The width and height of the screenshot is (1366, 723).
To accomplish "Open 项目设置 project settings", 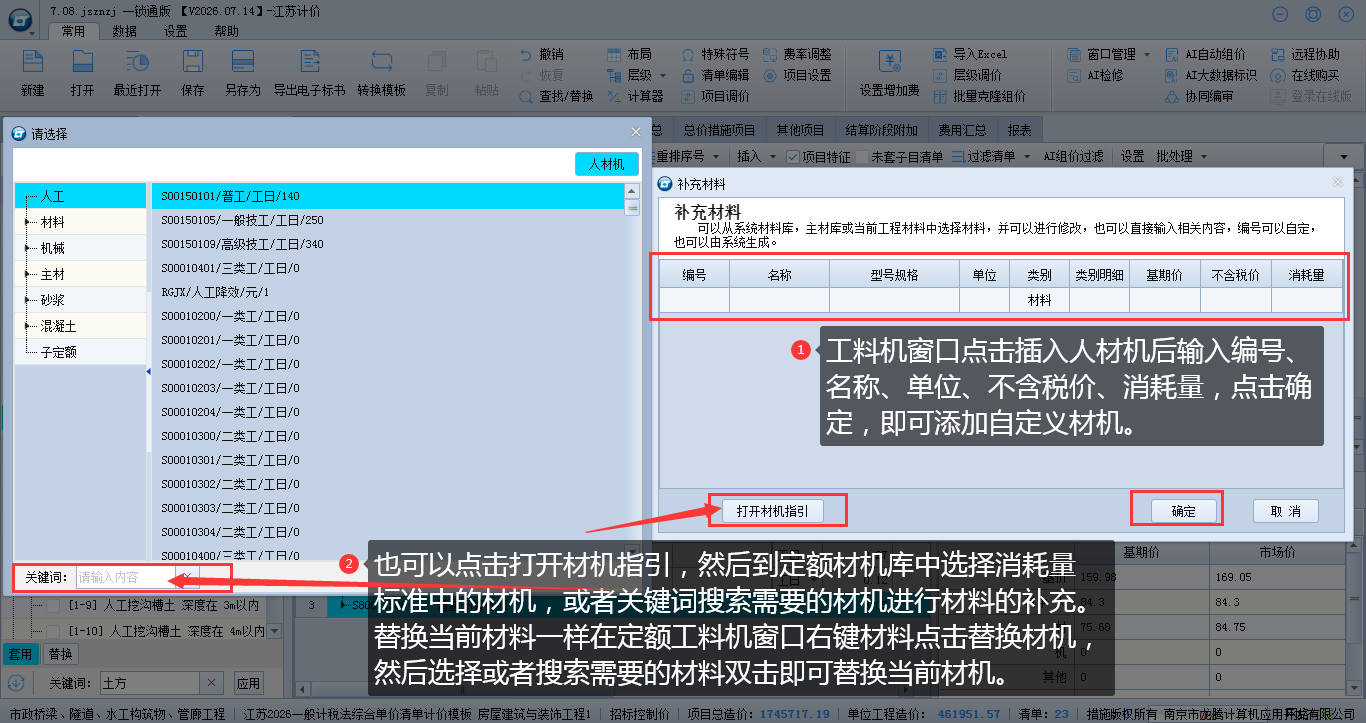I will point(797,75).
